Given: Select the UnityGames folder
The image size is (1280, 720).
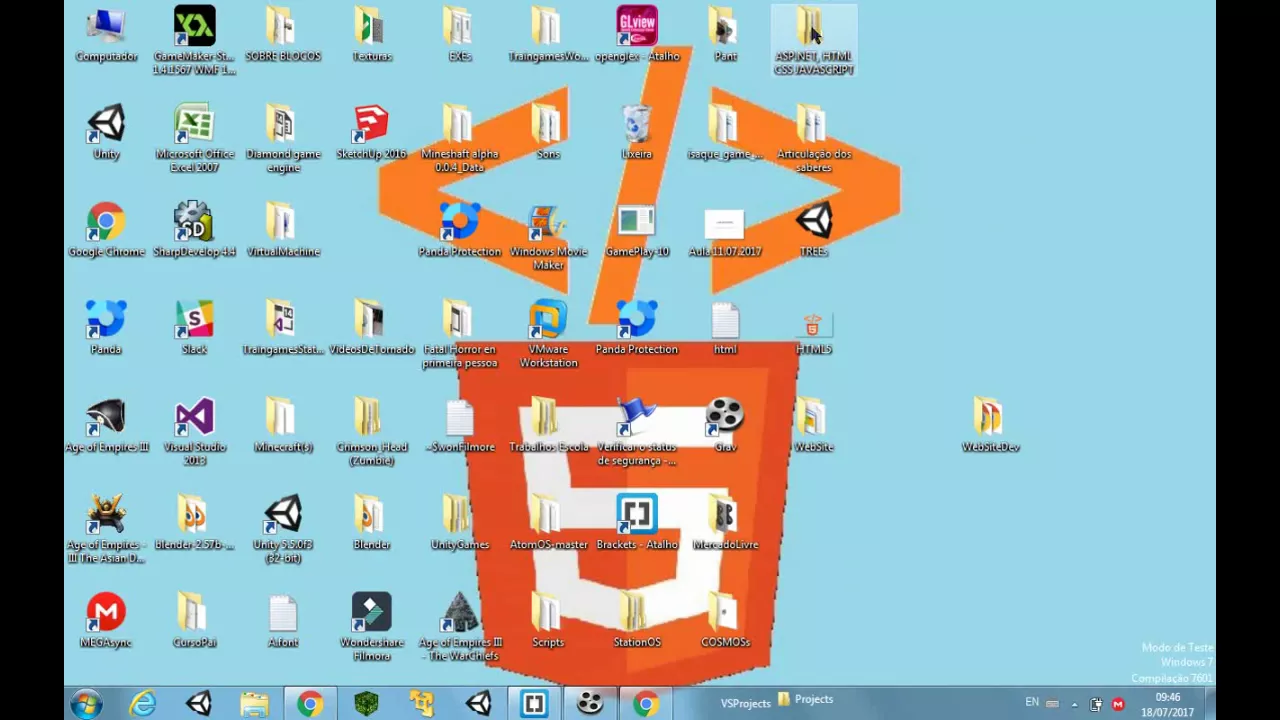Looking at the screenshot, I should [x=459, y=523].
